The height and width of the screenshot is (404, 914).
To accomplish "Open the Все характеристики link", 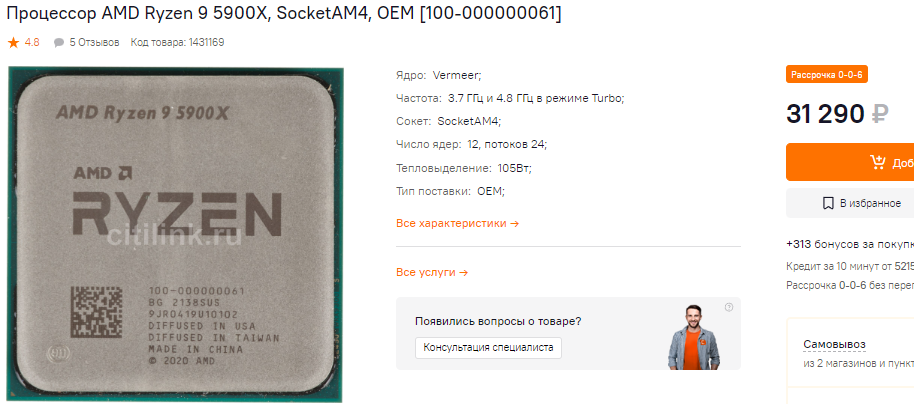I will coord(458,223).
